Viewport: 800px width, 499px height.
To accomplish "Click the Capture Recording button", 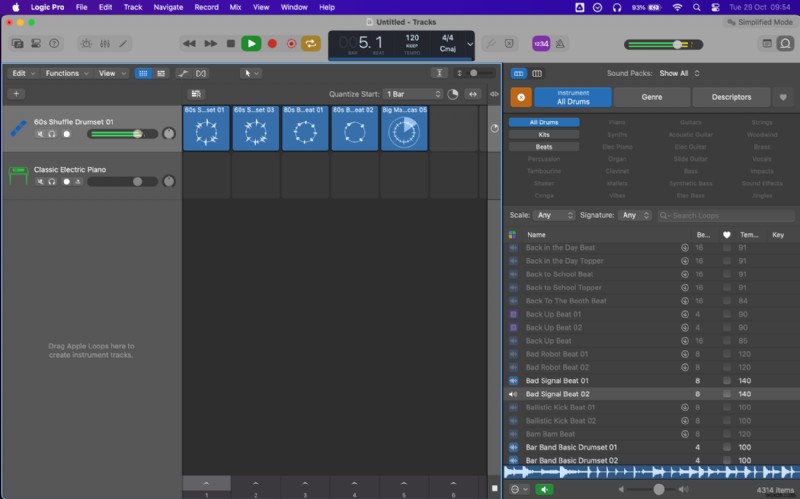I will 291,44.
